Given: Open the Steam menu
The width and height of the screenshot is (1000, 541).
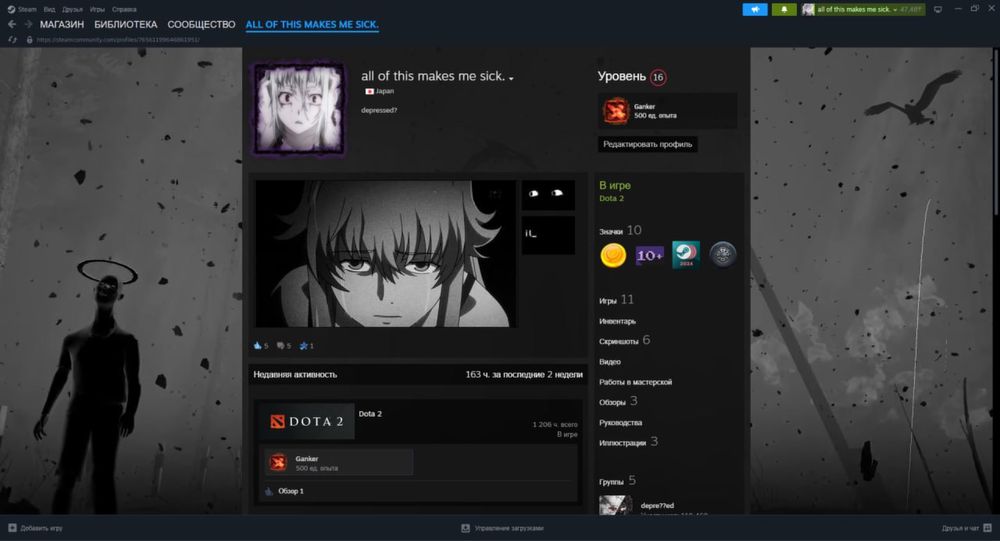Looking at the screenshot, I should (x=27, y=9).
